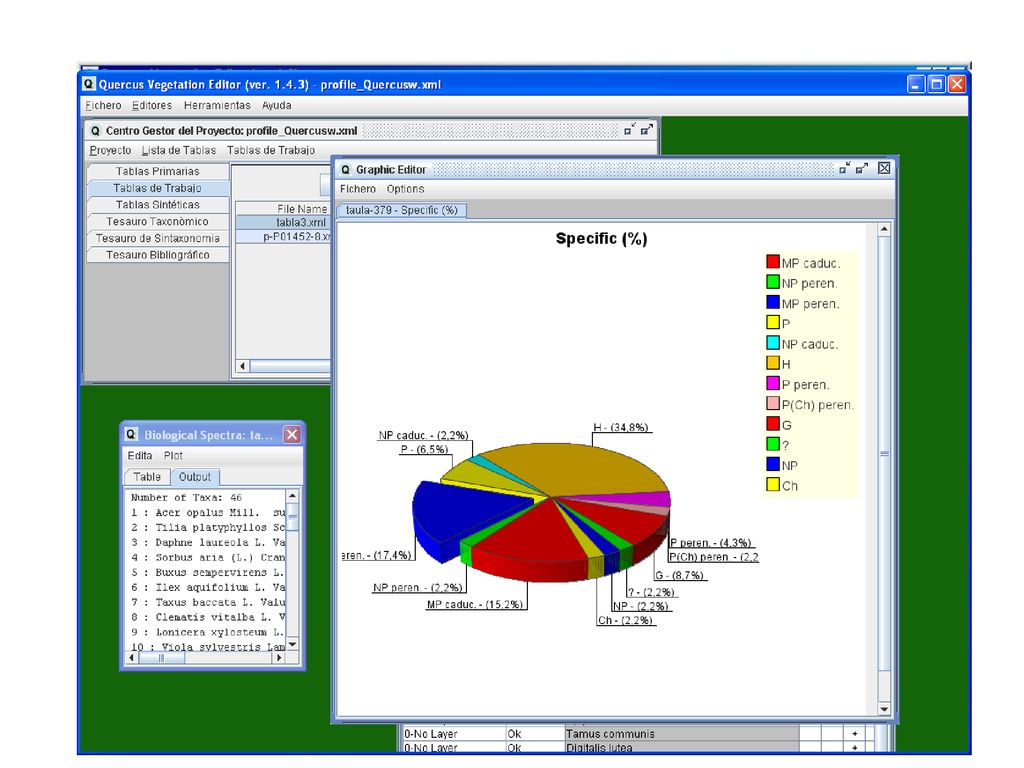This screenshot has width=1024, height=768.
Task: Click left scroll arrow in file list
Action: 242,366
